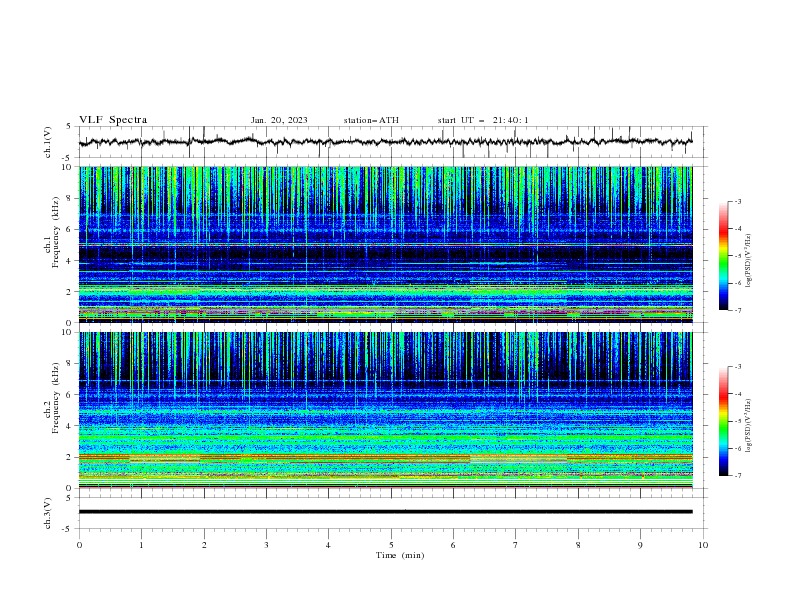Click the "-7" label on ch.2 color bar

pyautogui.click(x=737, y=476)
